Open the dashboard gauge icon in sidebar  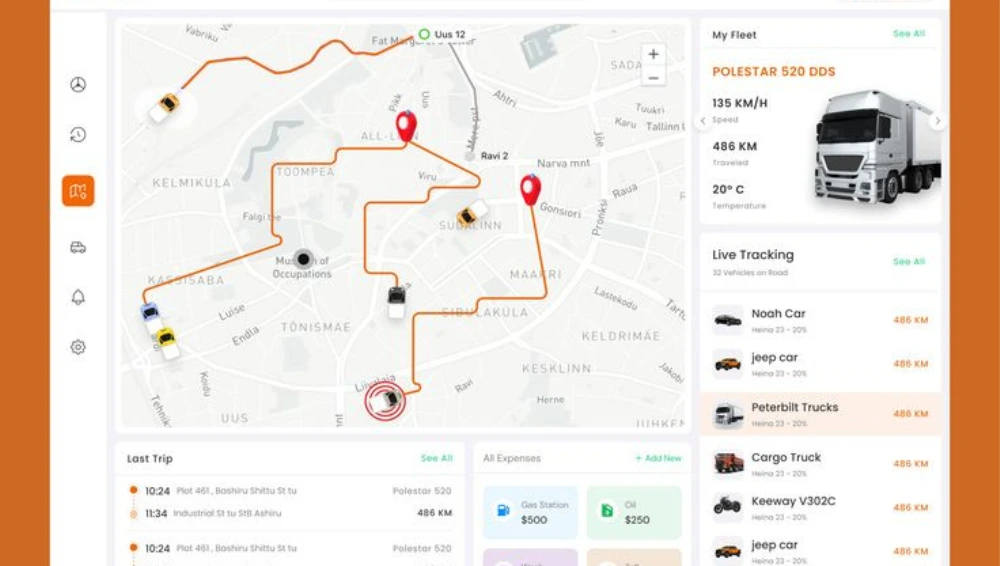[78, 84]
